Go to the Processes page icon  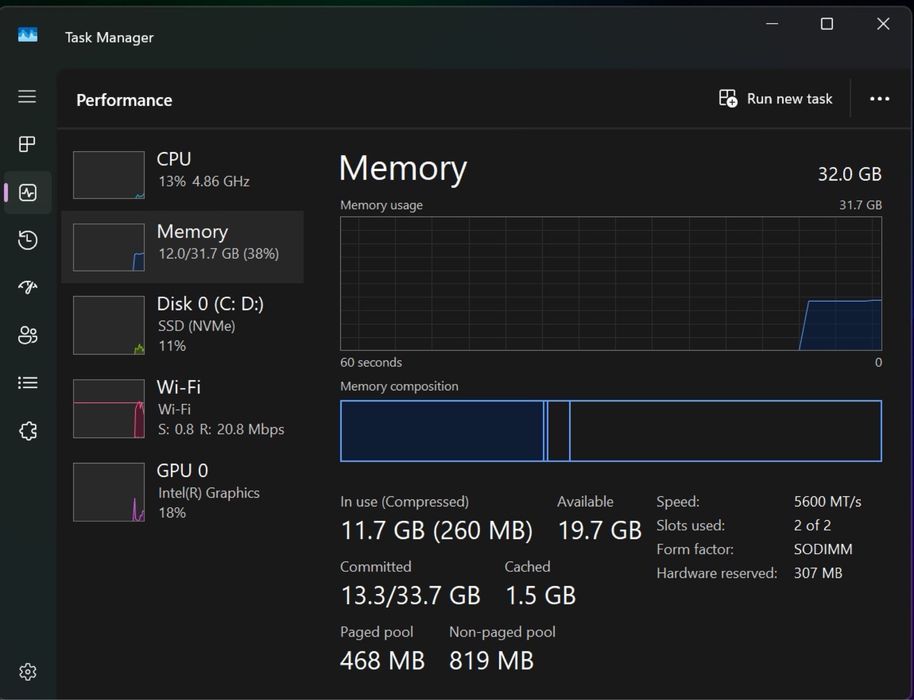point(27,144)
